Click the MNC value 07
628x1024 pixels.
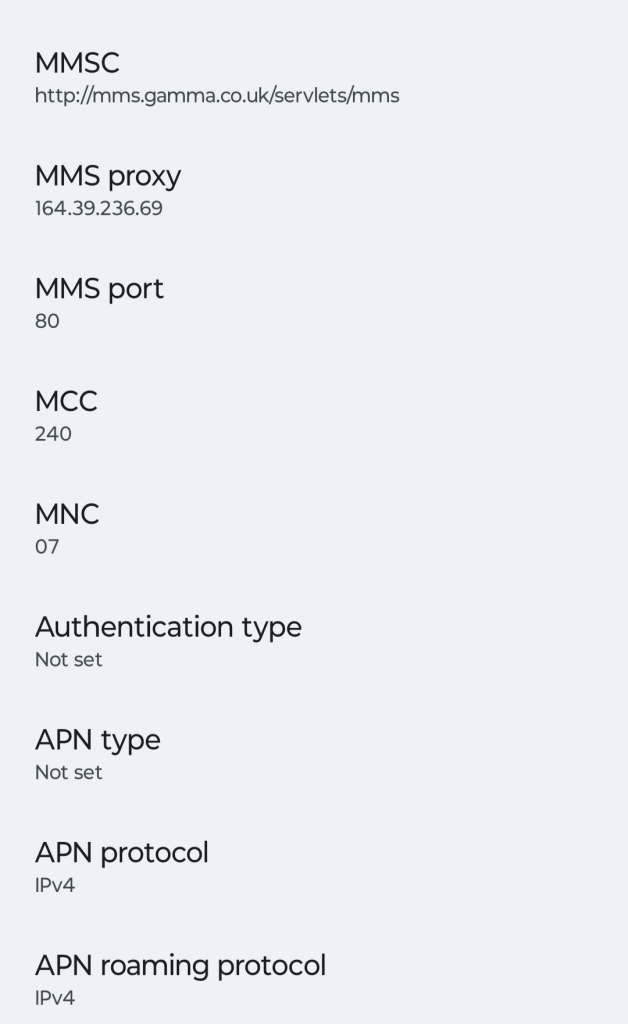[x=47, y=547]
